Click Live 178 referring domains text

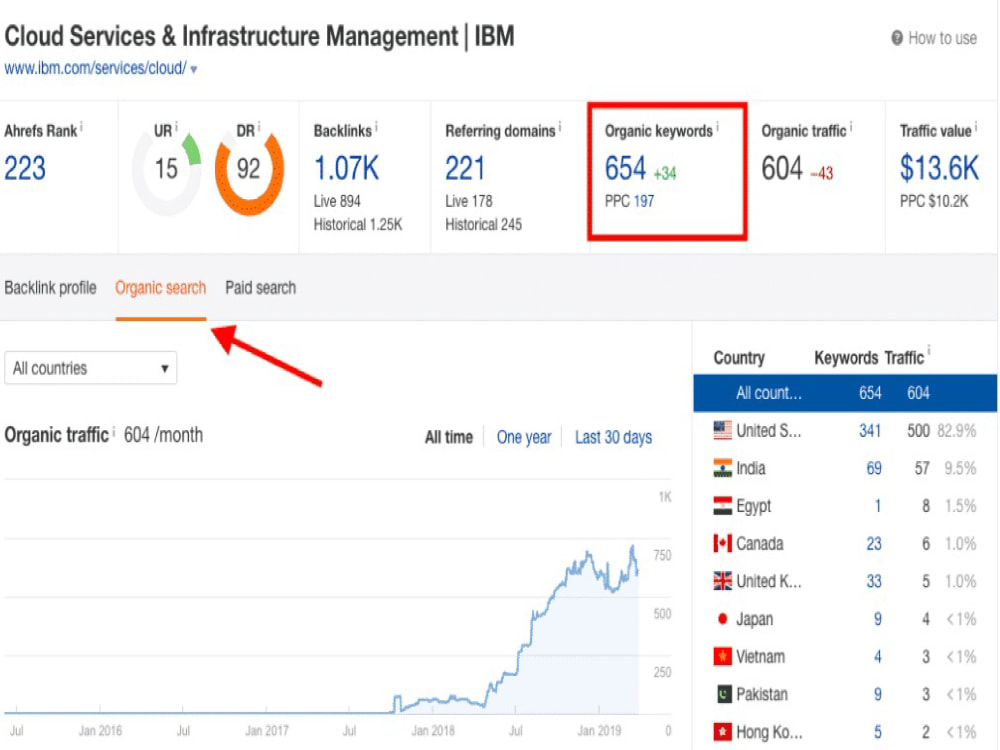(x=469, y=202)
